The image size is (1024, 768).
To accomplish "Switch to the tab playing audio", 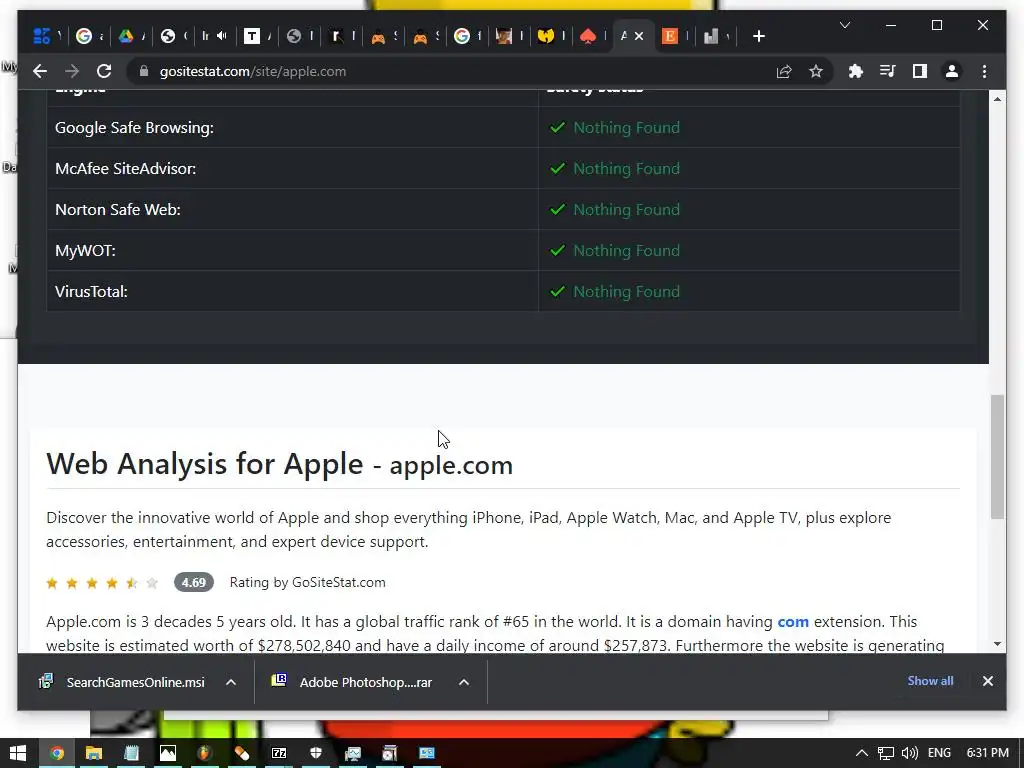I will pyautogui.click(x=214, y=37).
